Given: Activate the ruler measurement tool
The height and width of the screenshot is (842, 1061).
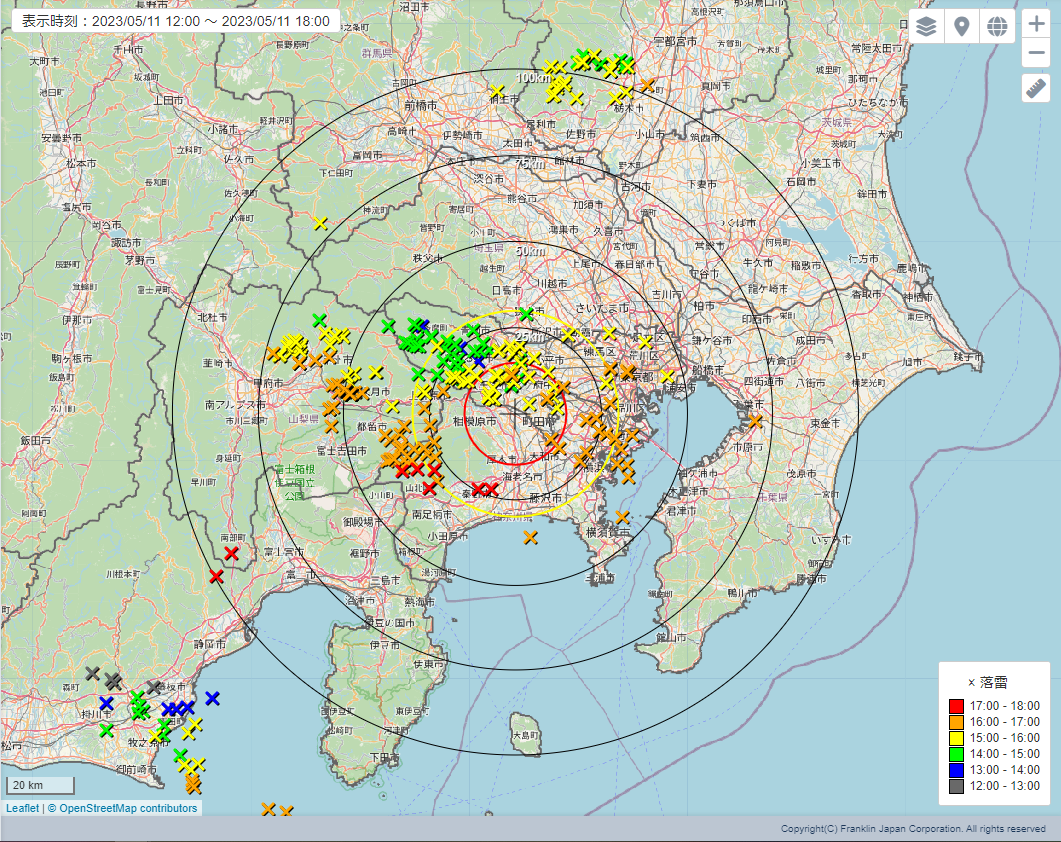Looking at the screenshot, I should click(x=1036, y=88).
